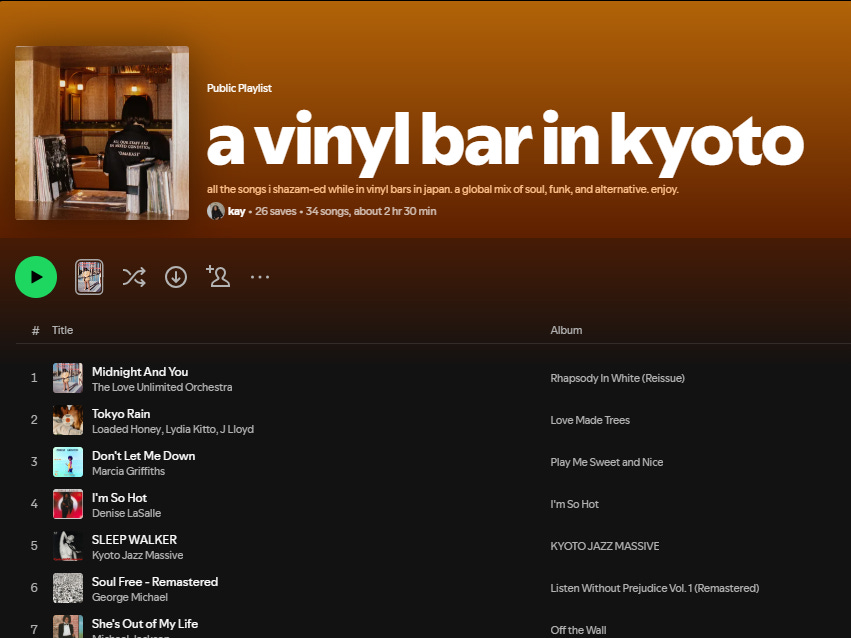Image resolution: width=851 pixels, height=638 pixels.
Task: Click SLEEP WALKER album art
Action: (x=68, y=546)
